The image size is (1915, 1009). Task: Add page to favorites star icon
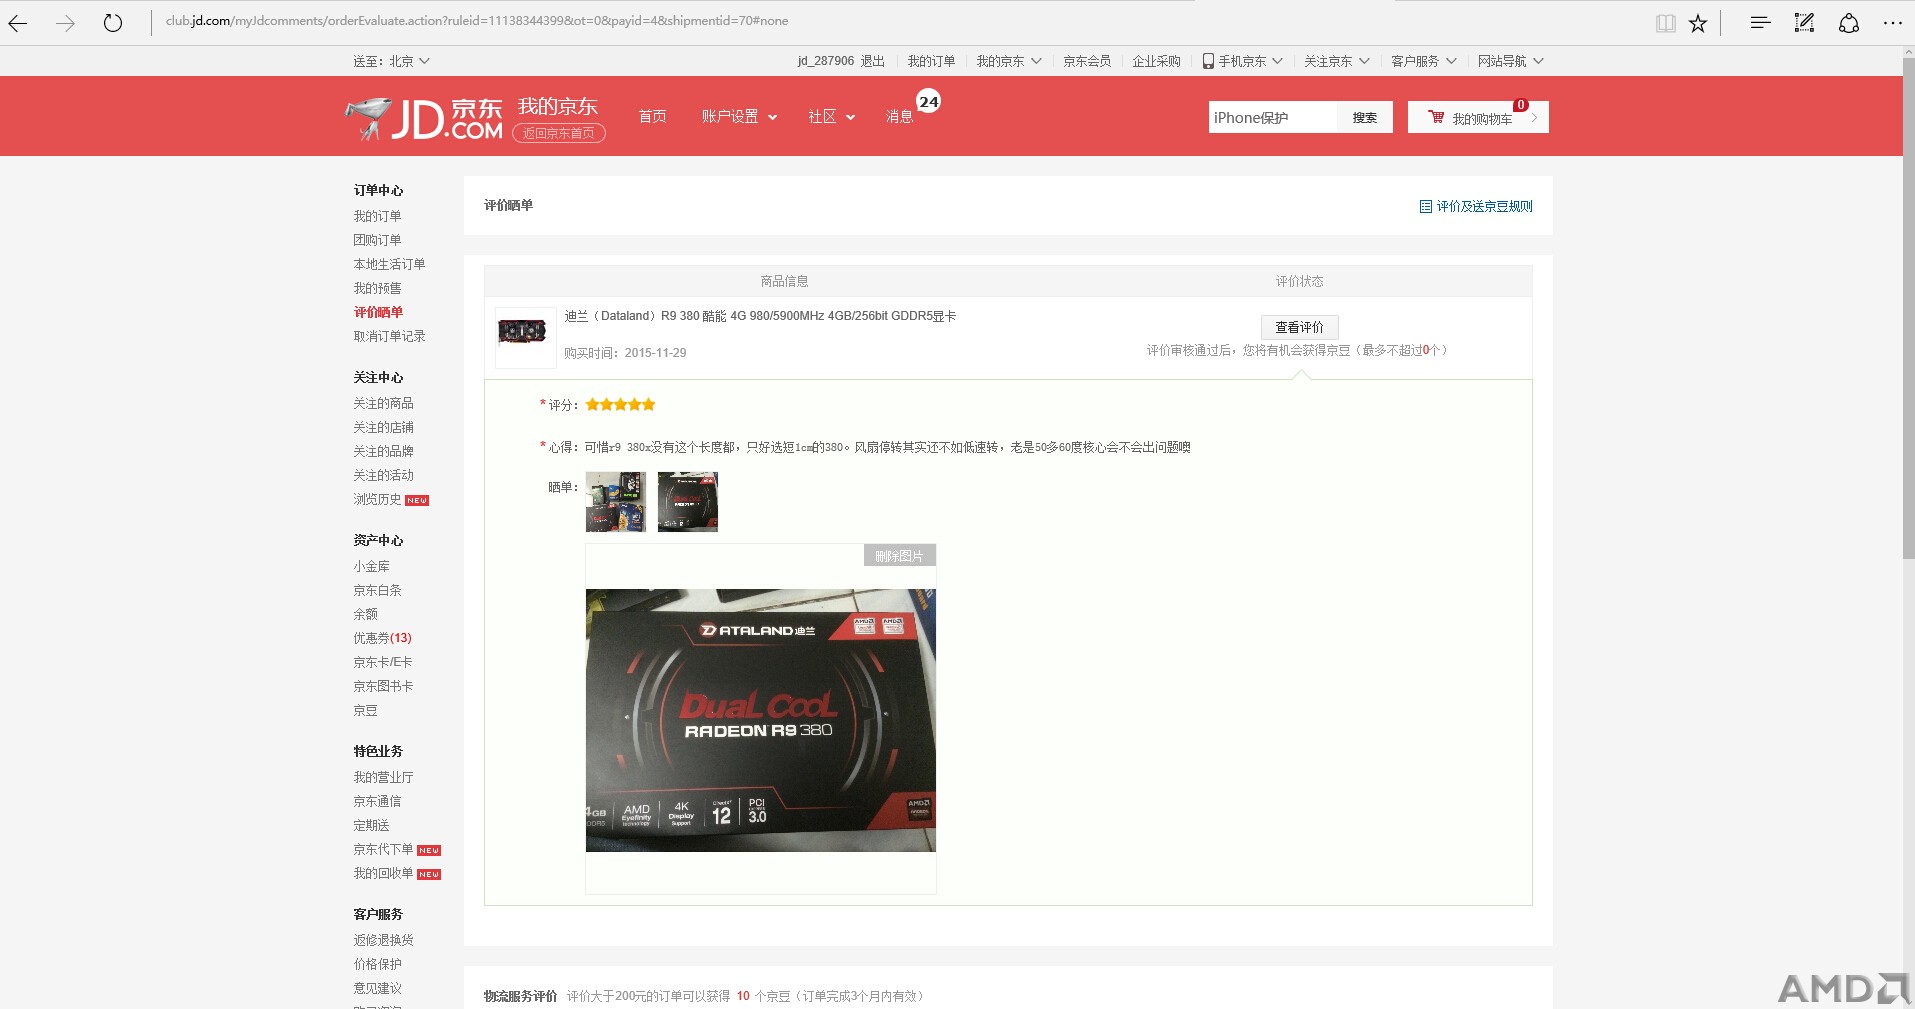(x=1698, y=23)
